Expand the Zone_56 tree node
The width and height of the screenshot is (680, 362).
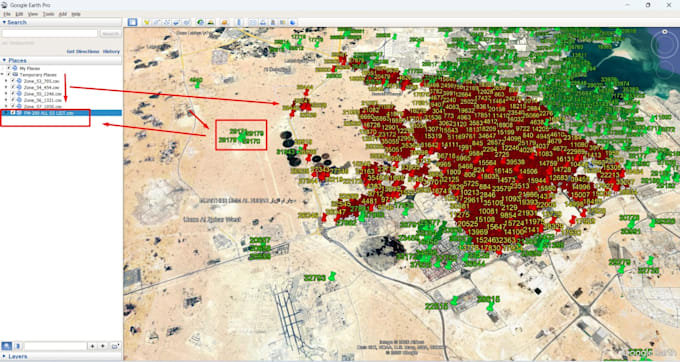[x=6, y=100]
